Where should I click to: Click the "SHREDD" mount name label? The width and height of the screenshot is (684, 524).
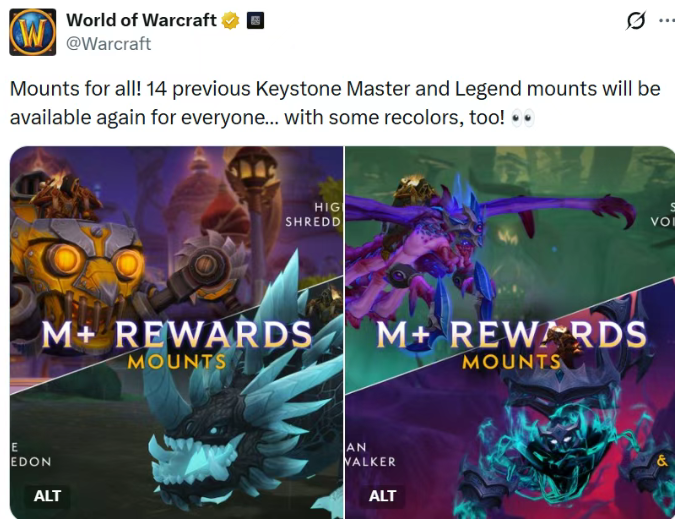coord(313,222)
